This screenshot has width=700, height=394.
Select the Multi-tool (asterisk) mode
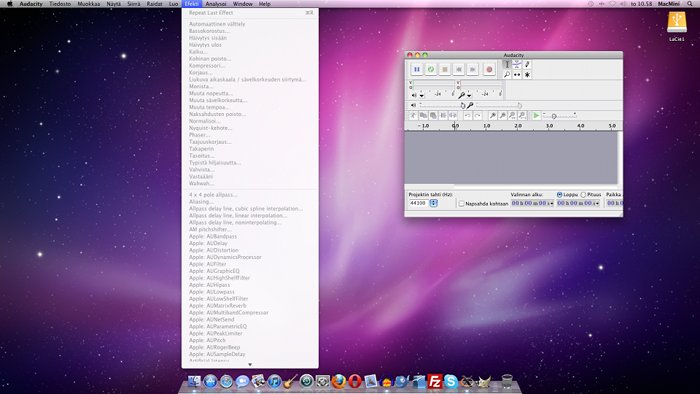point(527,75)
